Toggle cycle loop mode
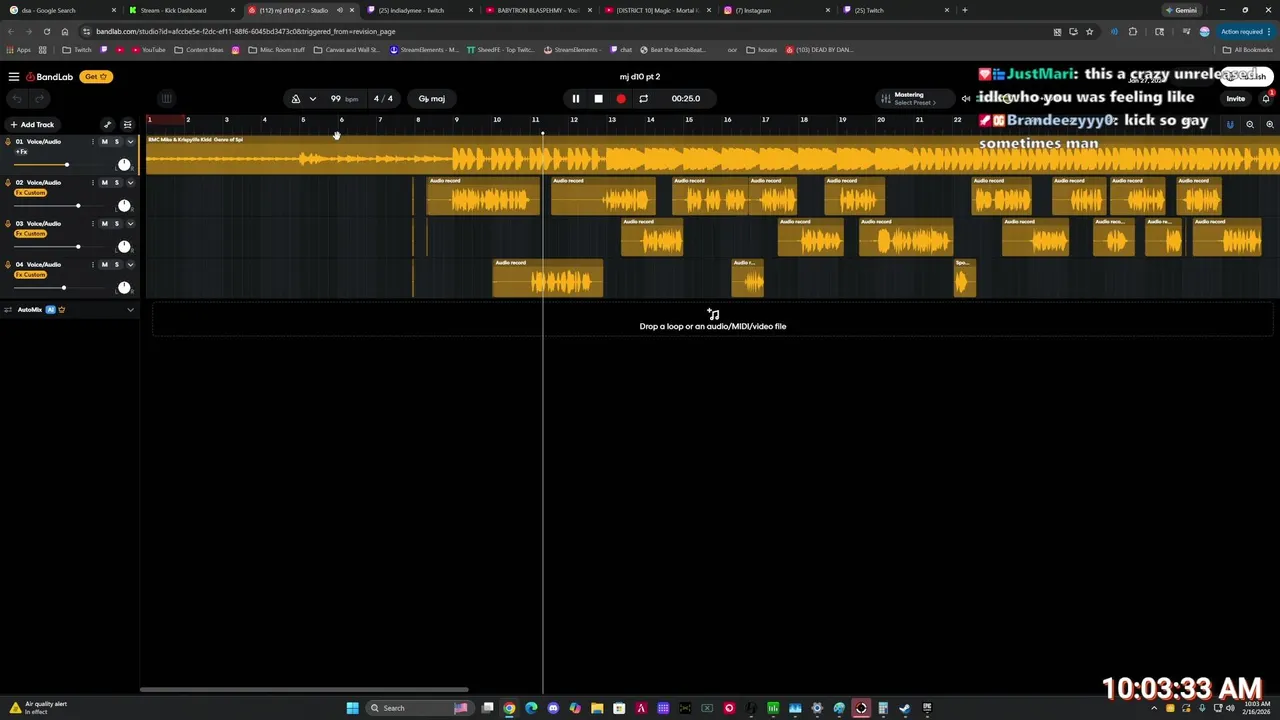 [643, 99]
